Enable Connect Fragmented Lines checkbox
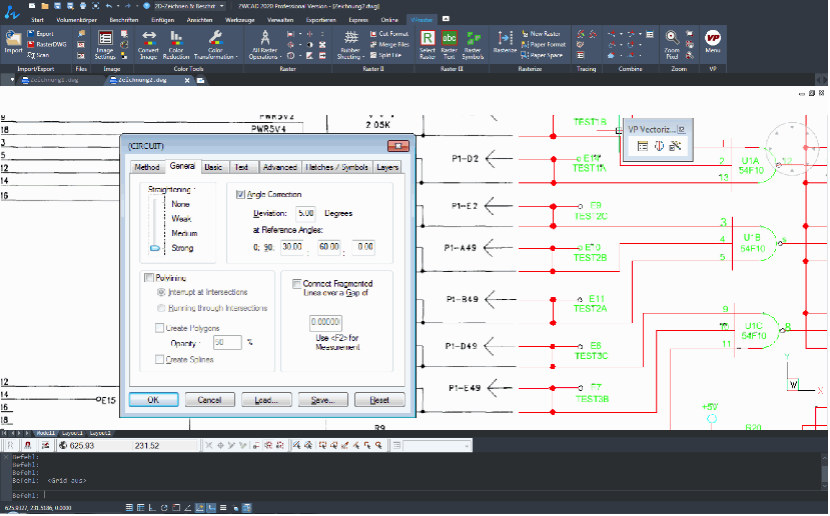The height and width of the screenshot is (516, 830). tap(297, 284)
